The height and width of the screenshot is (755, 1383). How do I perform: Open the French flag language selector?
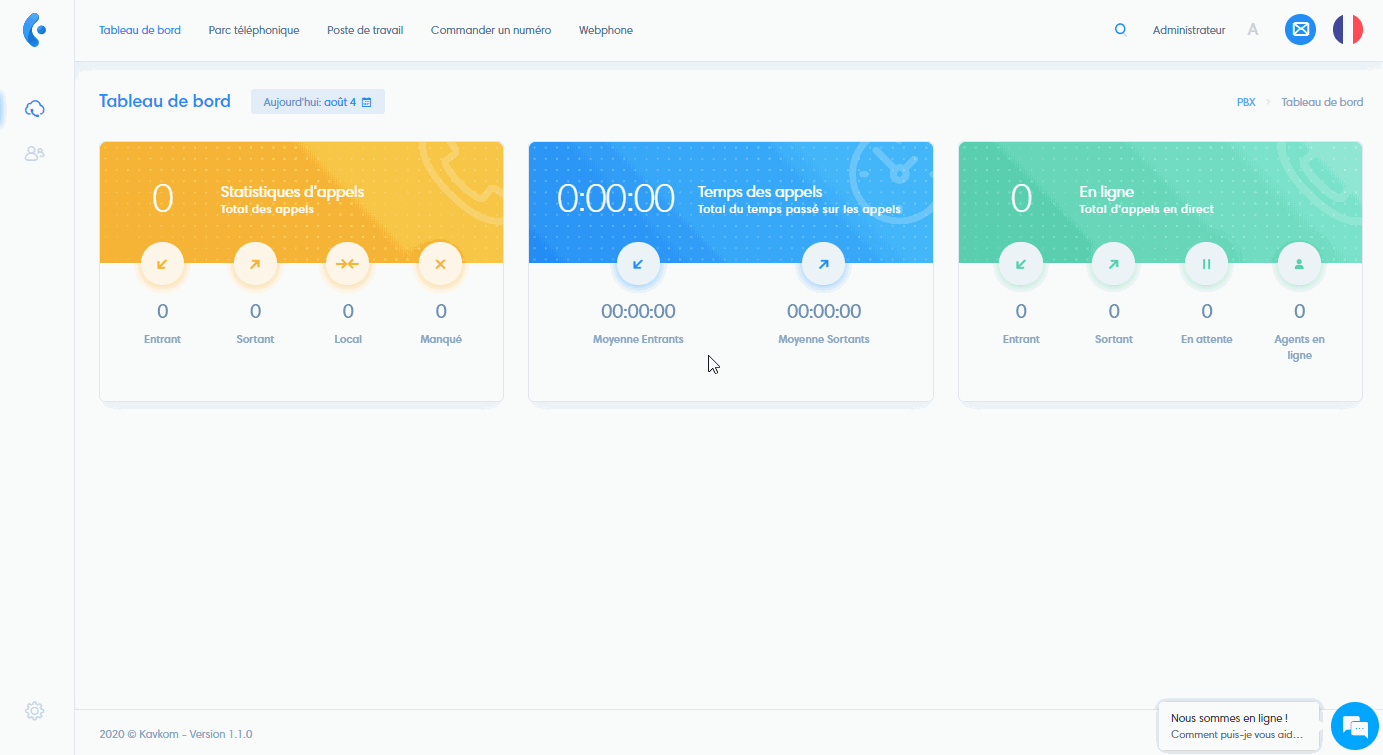[x=1347, y=30]
